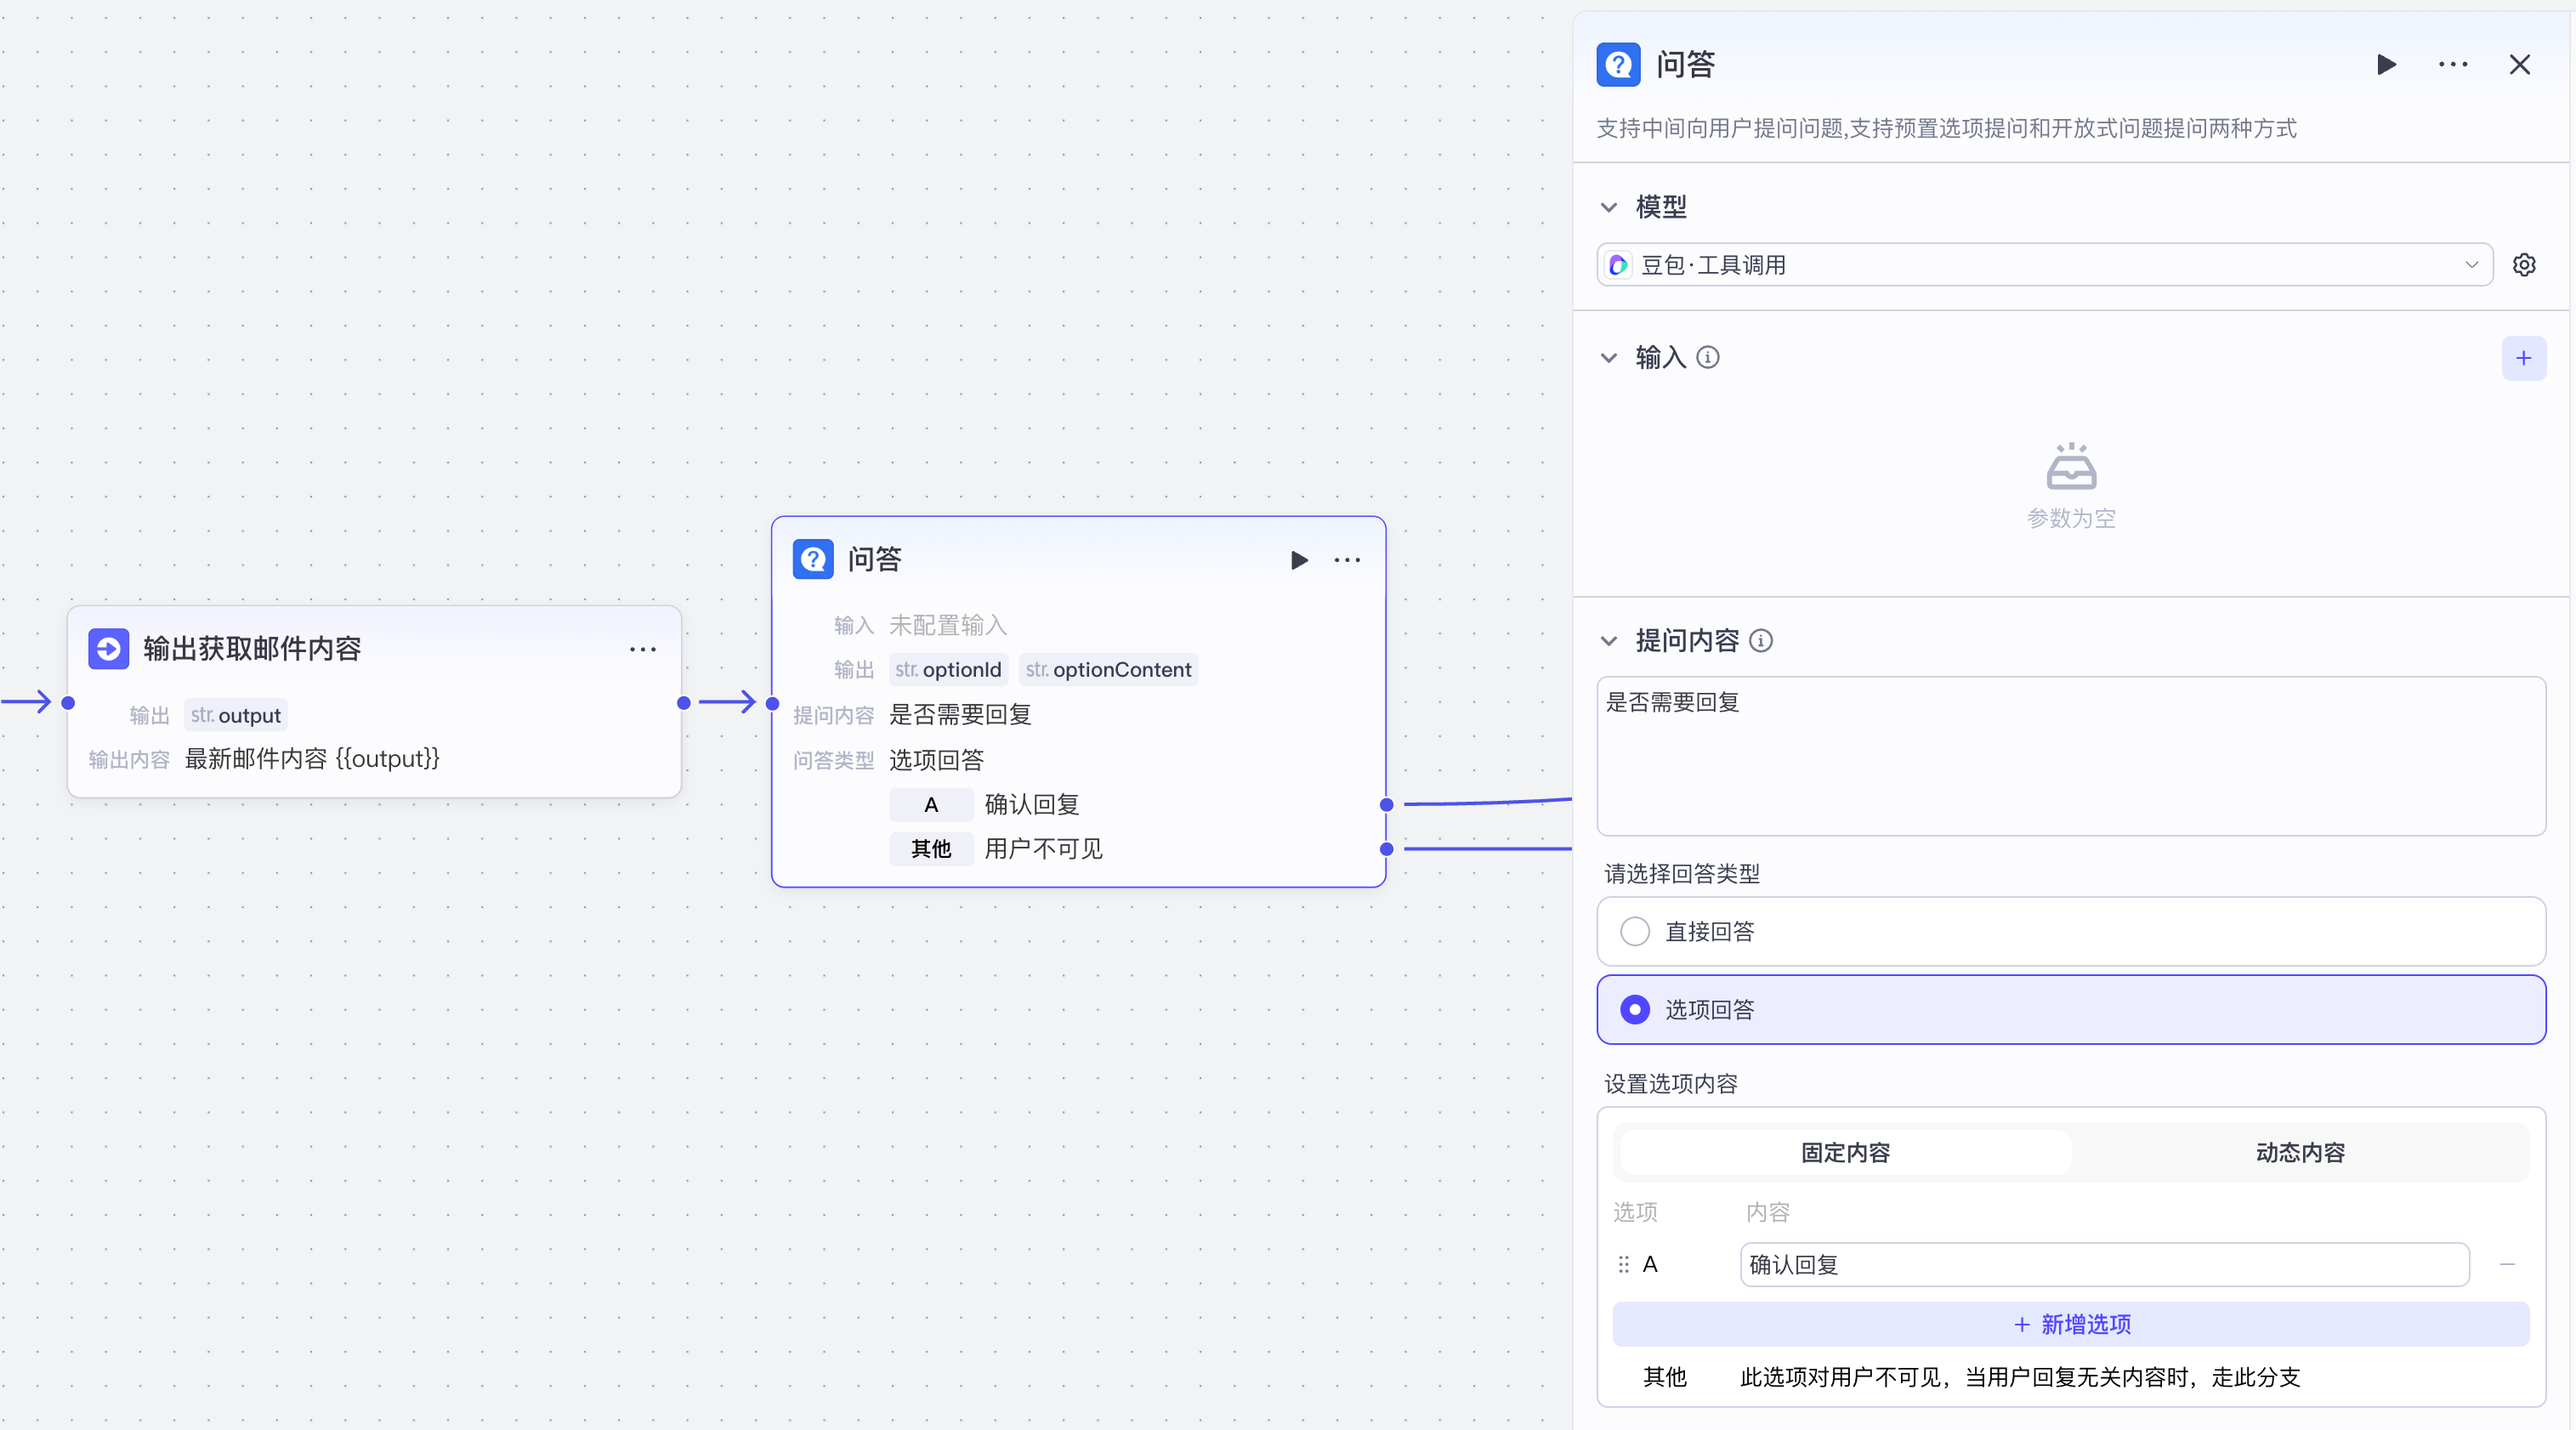Switch to 动态内容 tab
This screenshot has height=1430, width=2576.
tap(2299, 1153)
